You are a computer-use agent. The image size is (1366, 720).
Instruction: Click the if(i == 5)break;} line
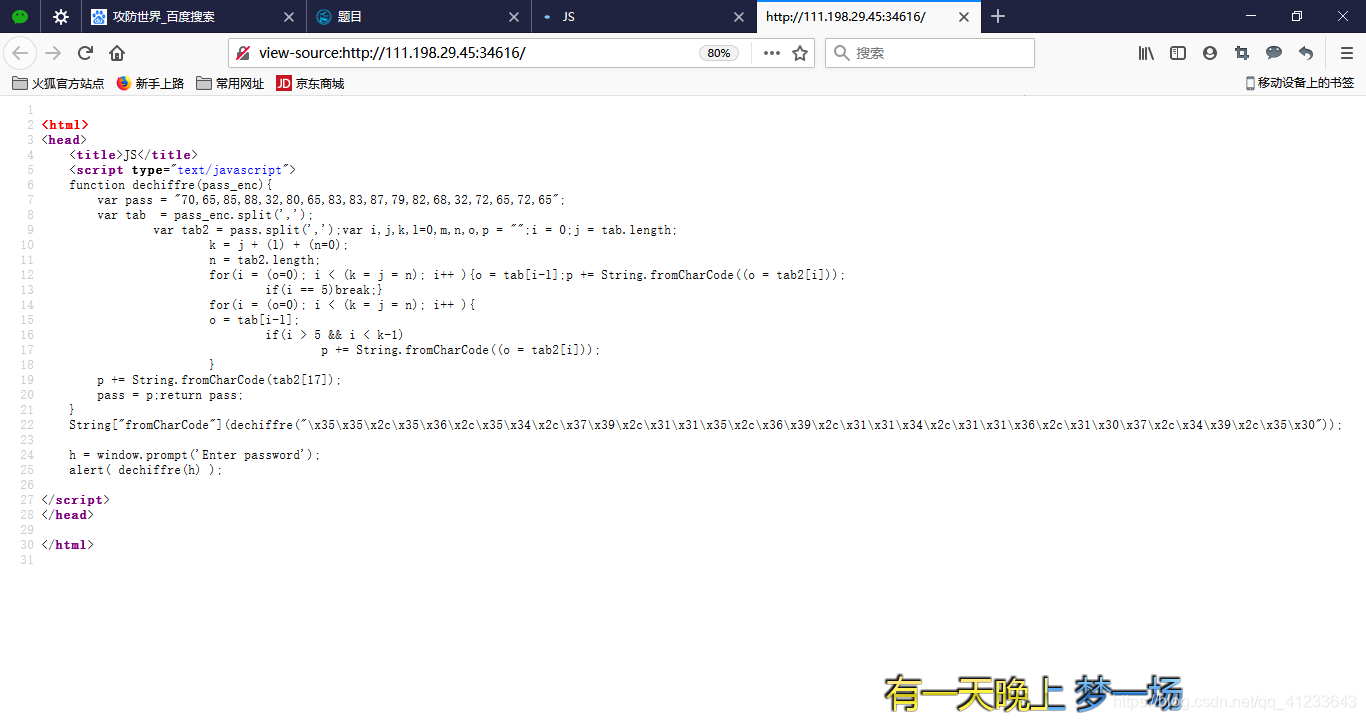pos(324,290)
